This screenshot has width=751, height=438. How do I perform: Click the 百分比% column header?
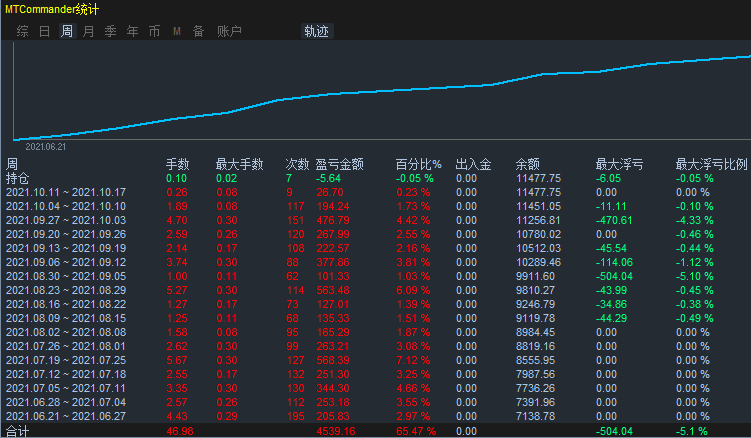pos(419,164)
